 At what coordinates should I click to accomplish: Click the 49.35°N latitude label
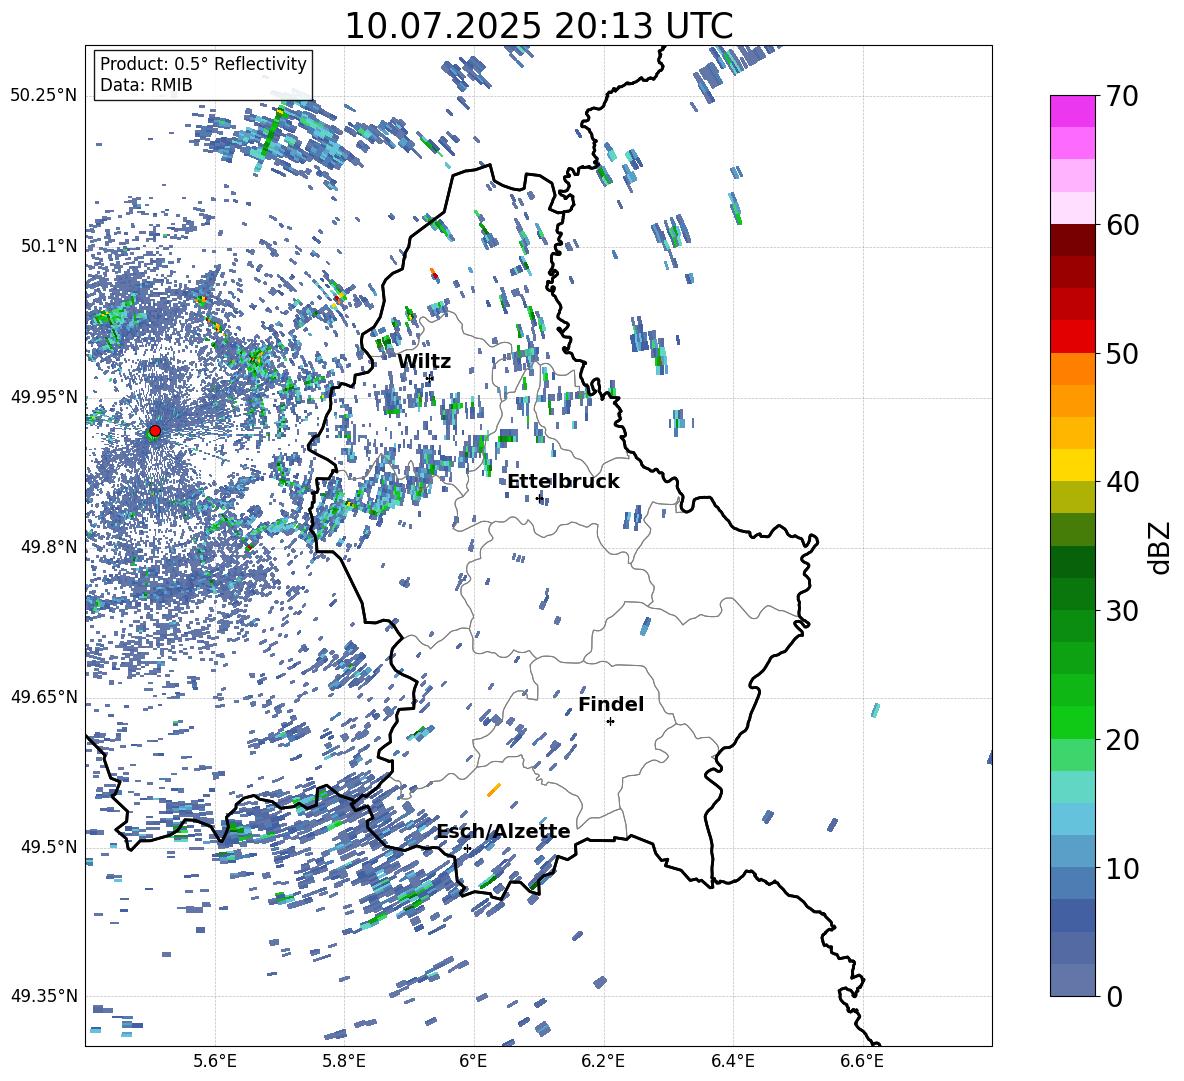[44, 996]
